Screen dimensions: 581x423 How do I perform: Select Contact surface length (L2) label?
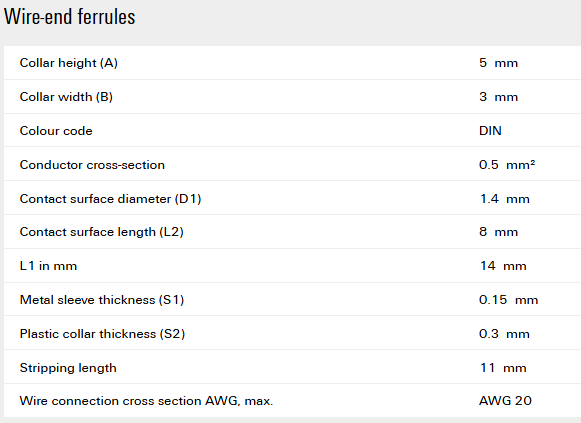102,232
